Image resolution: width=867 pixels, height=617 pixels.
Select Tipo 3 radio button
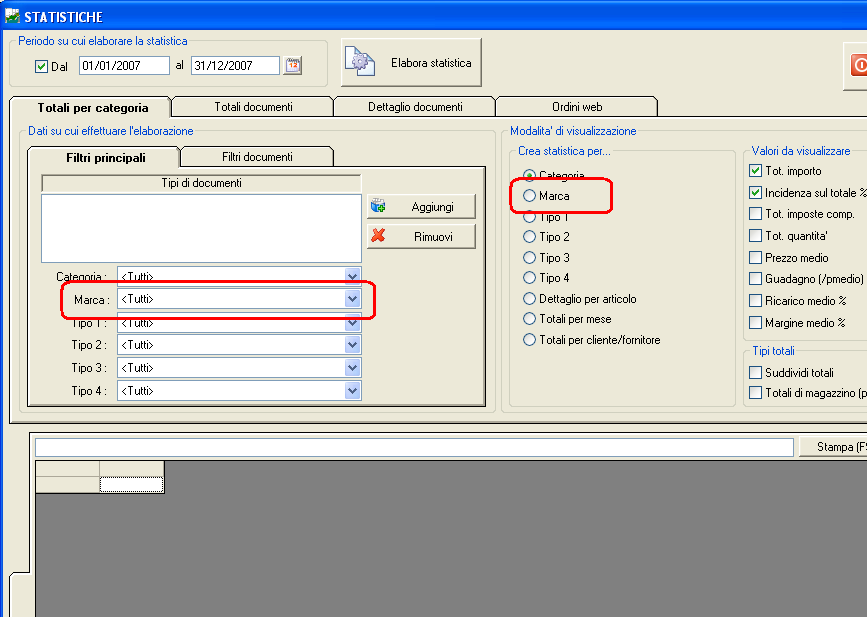[x=529, y=258]
